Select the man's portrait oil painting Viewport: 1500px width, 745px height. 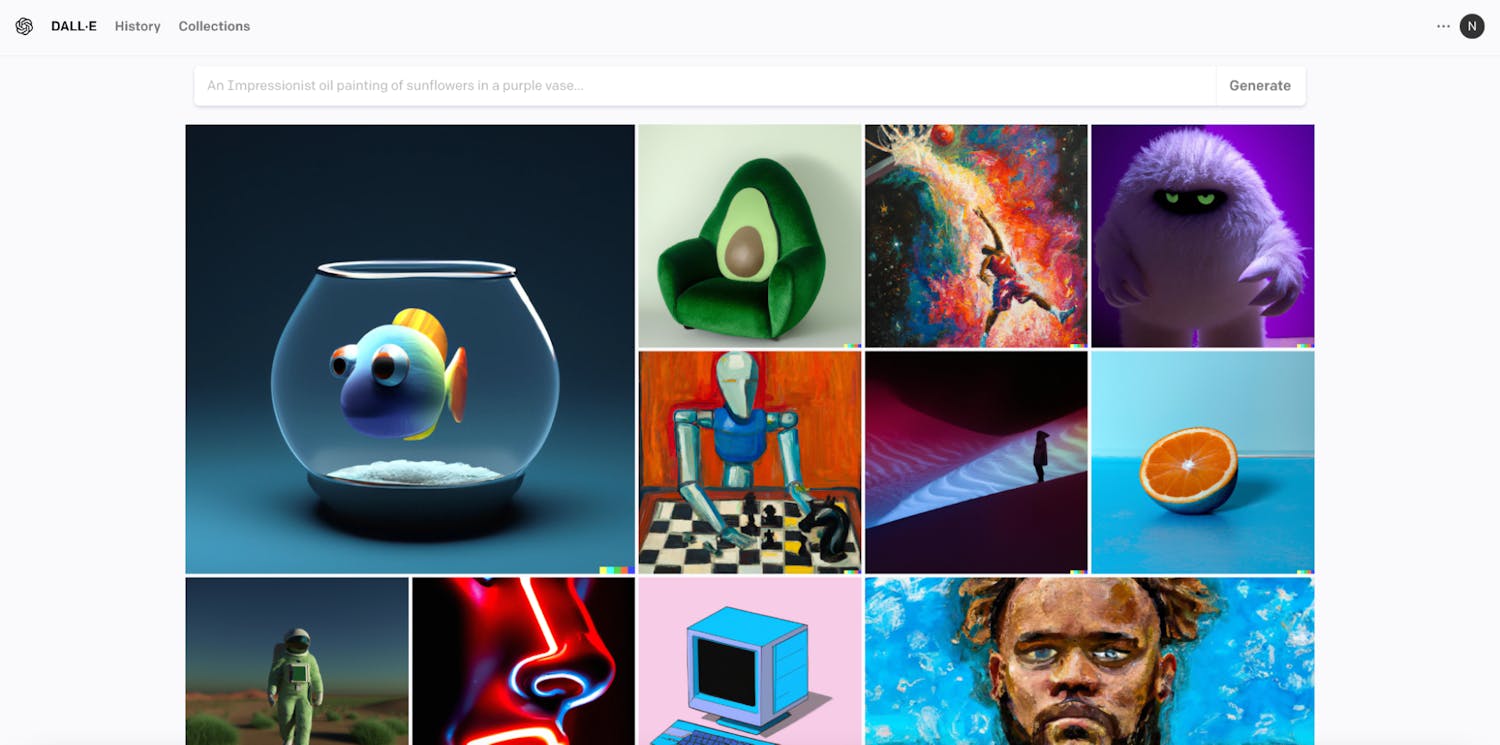tap(1089, 661)
